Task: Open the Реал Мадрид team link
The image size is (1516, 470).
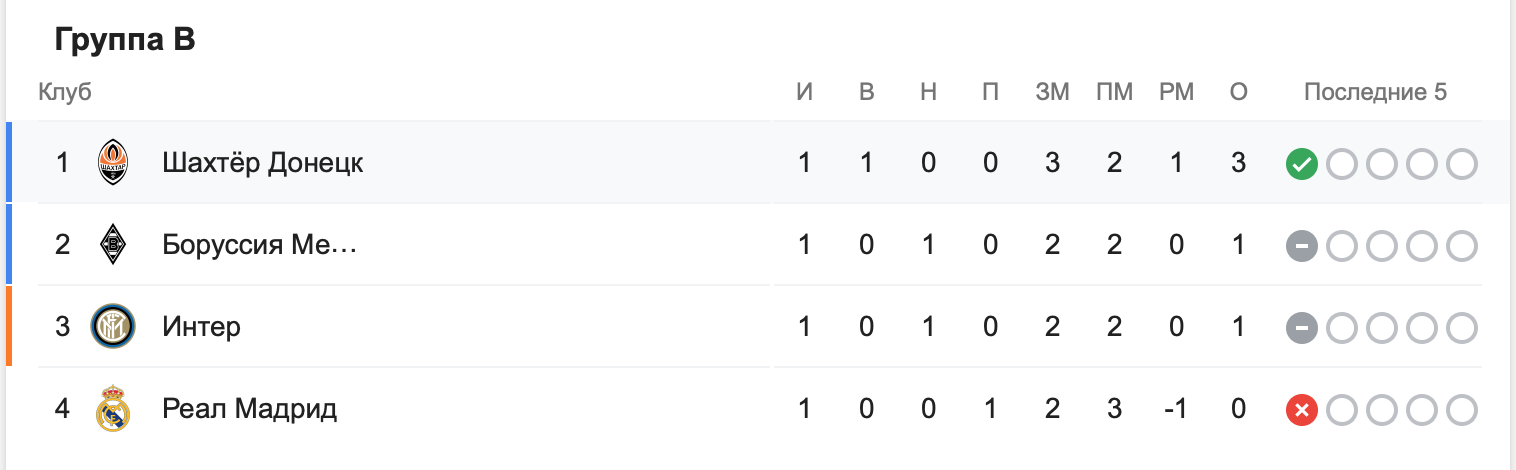Action: tap(250, 409)
